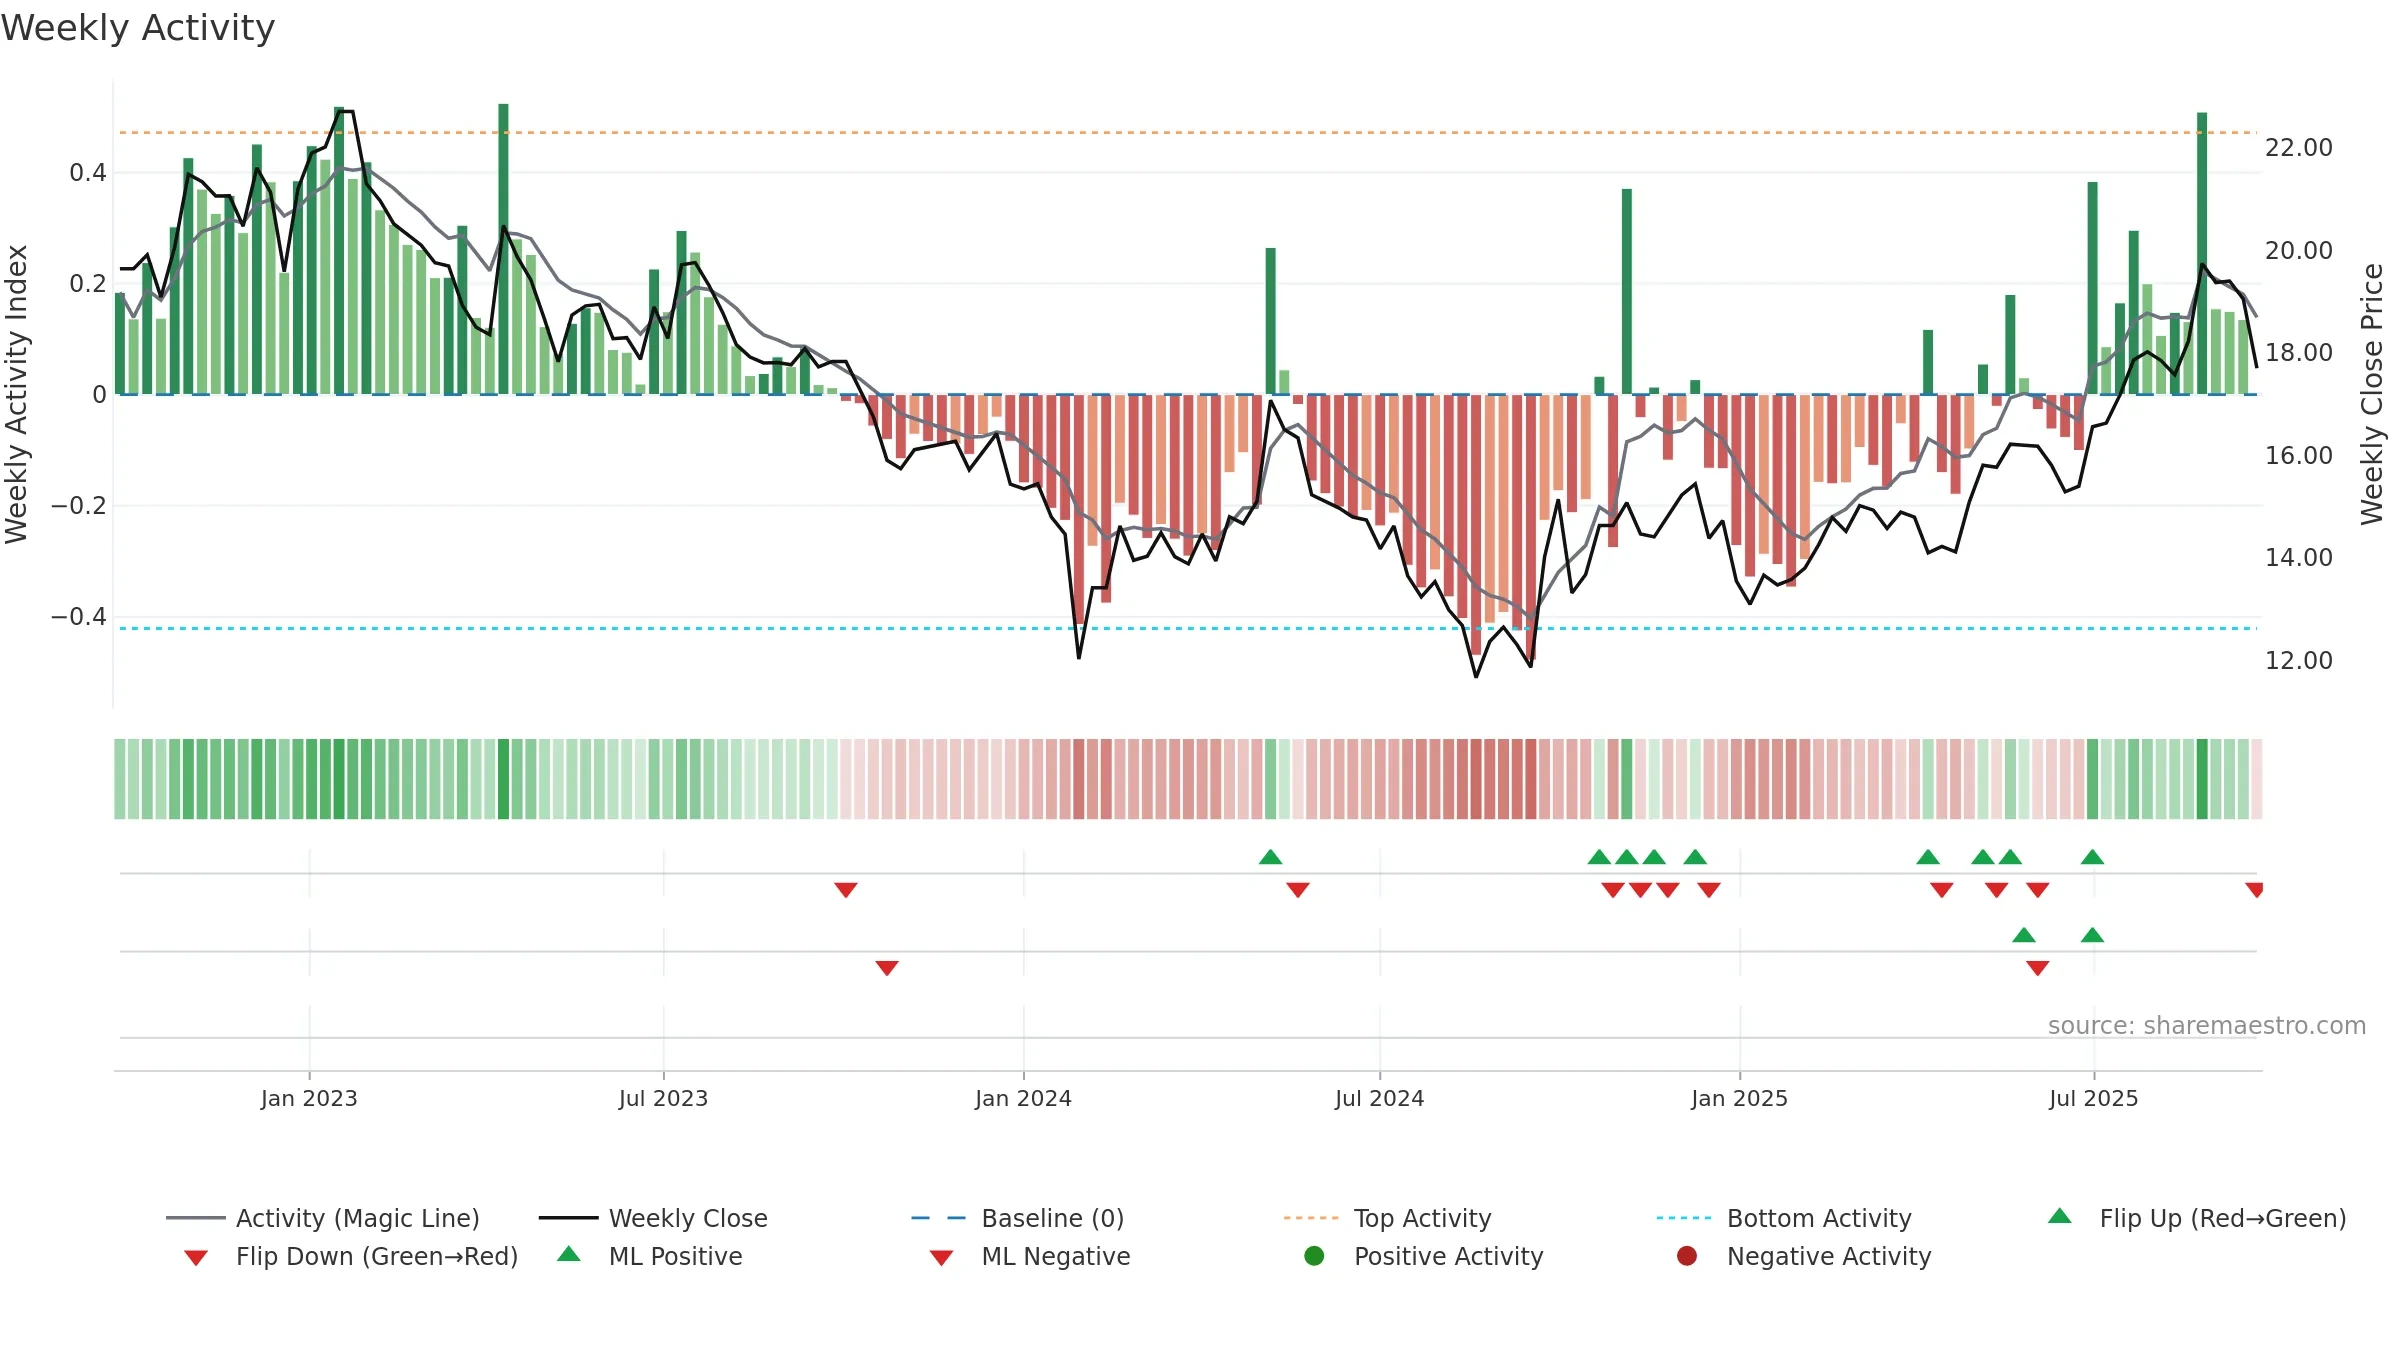The width and height of the screenshot is (2400, 1350).
Task: Click the ML Negative red triangle legend icon
Action: coord(941,1258)
